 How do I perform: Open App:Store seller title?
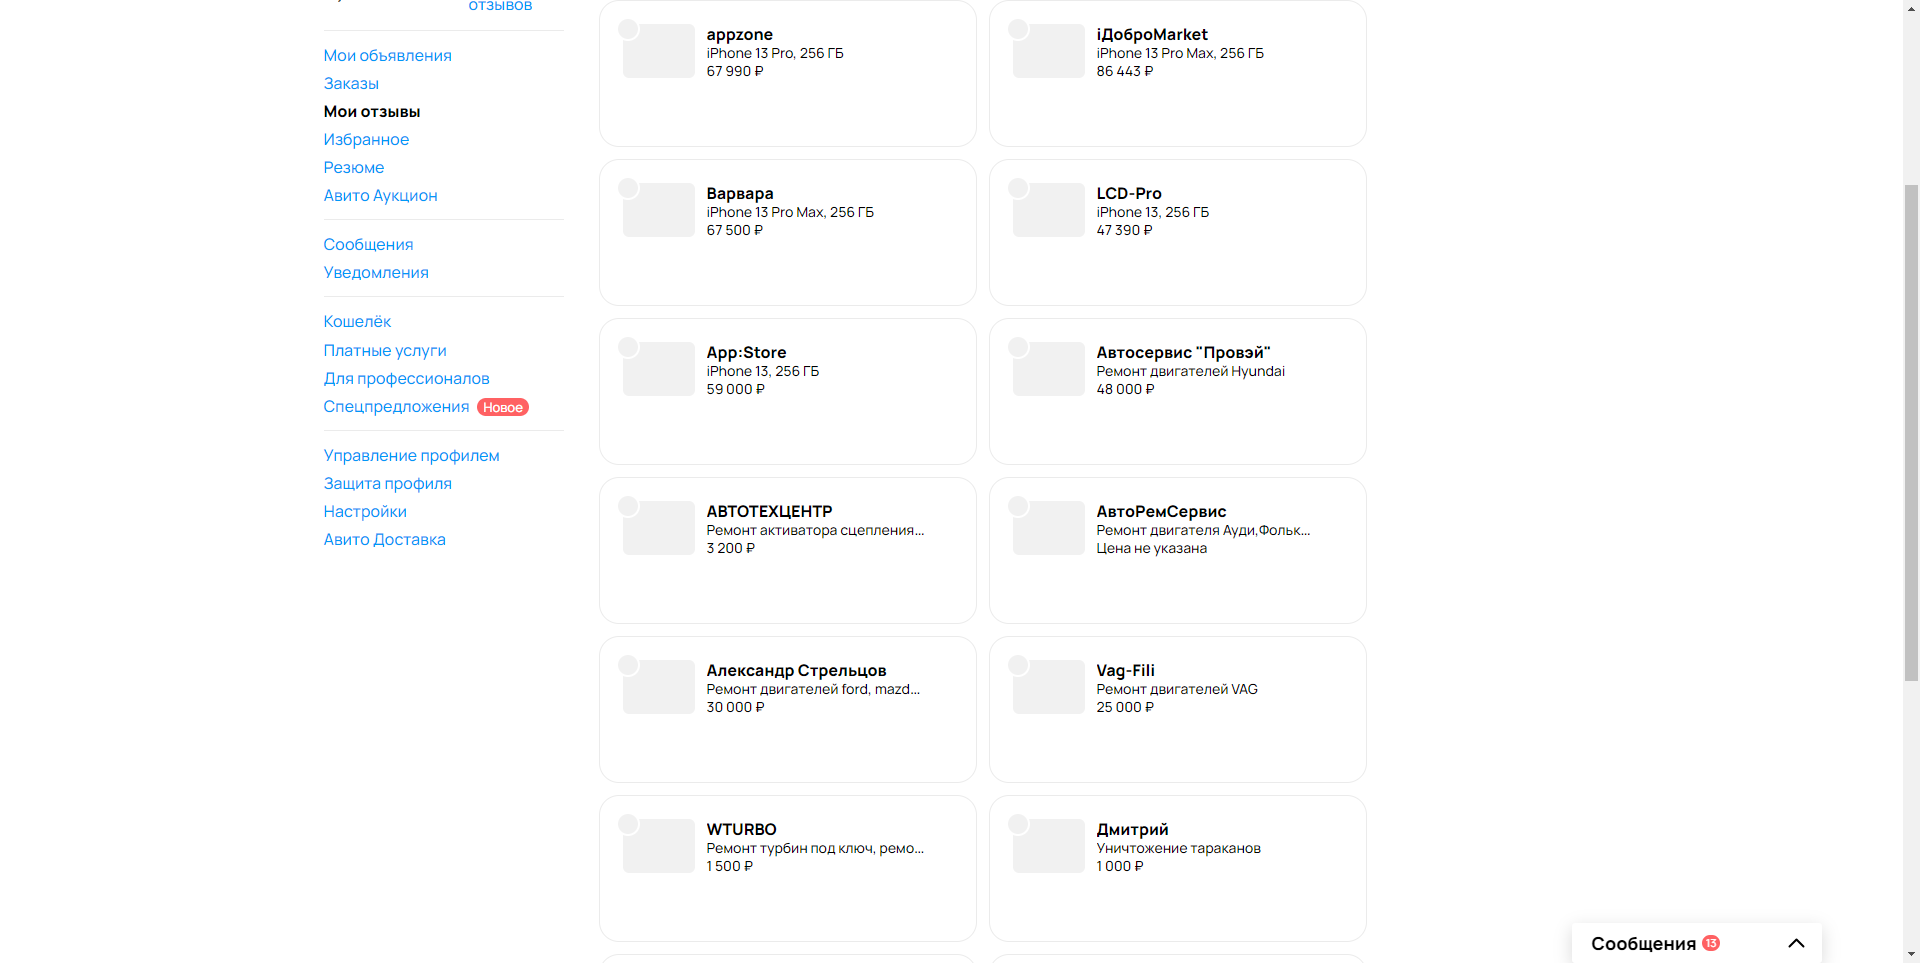pyautogui.click(x=746, y=352)
